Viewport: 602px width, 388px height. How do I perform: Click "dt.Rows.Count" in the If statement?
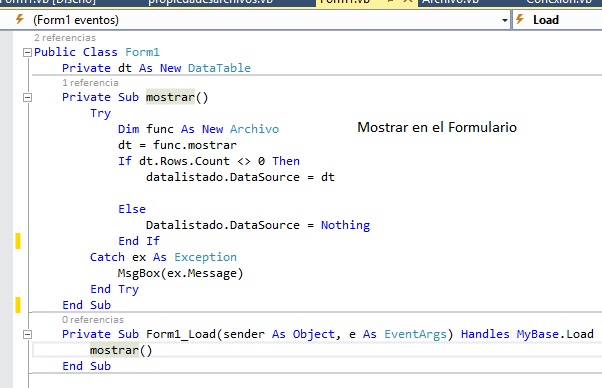pos(184,161)
